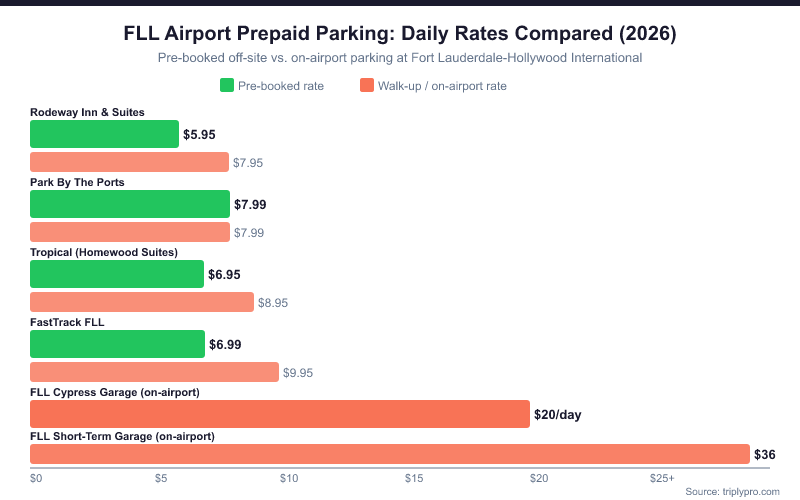Click the chart title about FLL Prepaid Parking
Screen dimensions: 800x500
400,33
